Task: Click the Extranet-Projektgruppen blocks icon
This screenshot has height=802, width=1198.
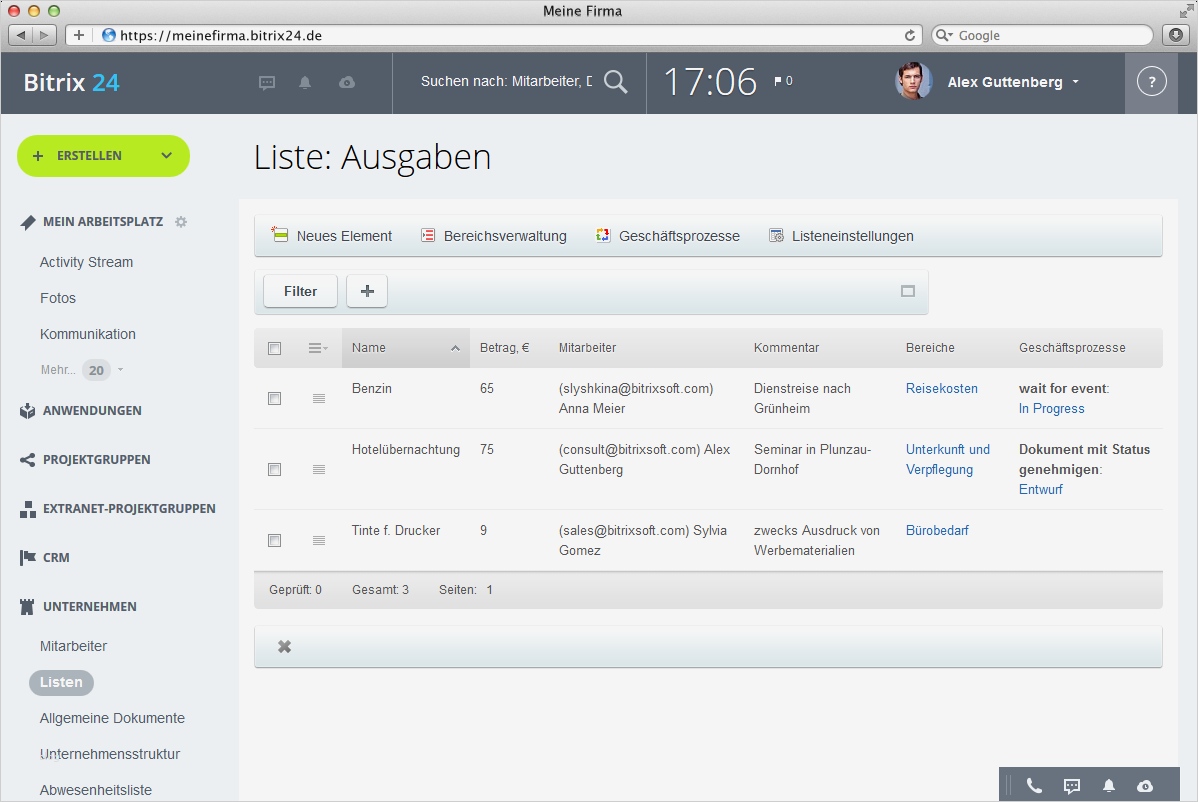Action: coord(28,509)
